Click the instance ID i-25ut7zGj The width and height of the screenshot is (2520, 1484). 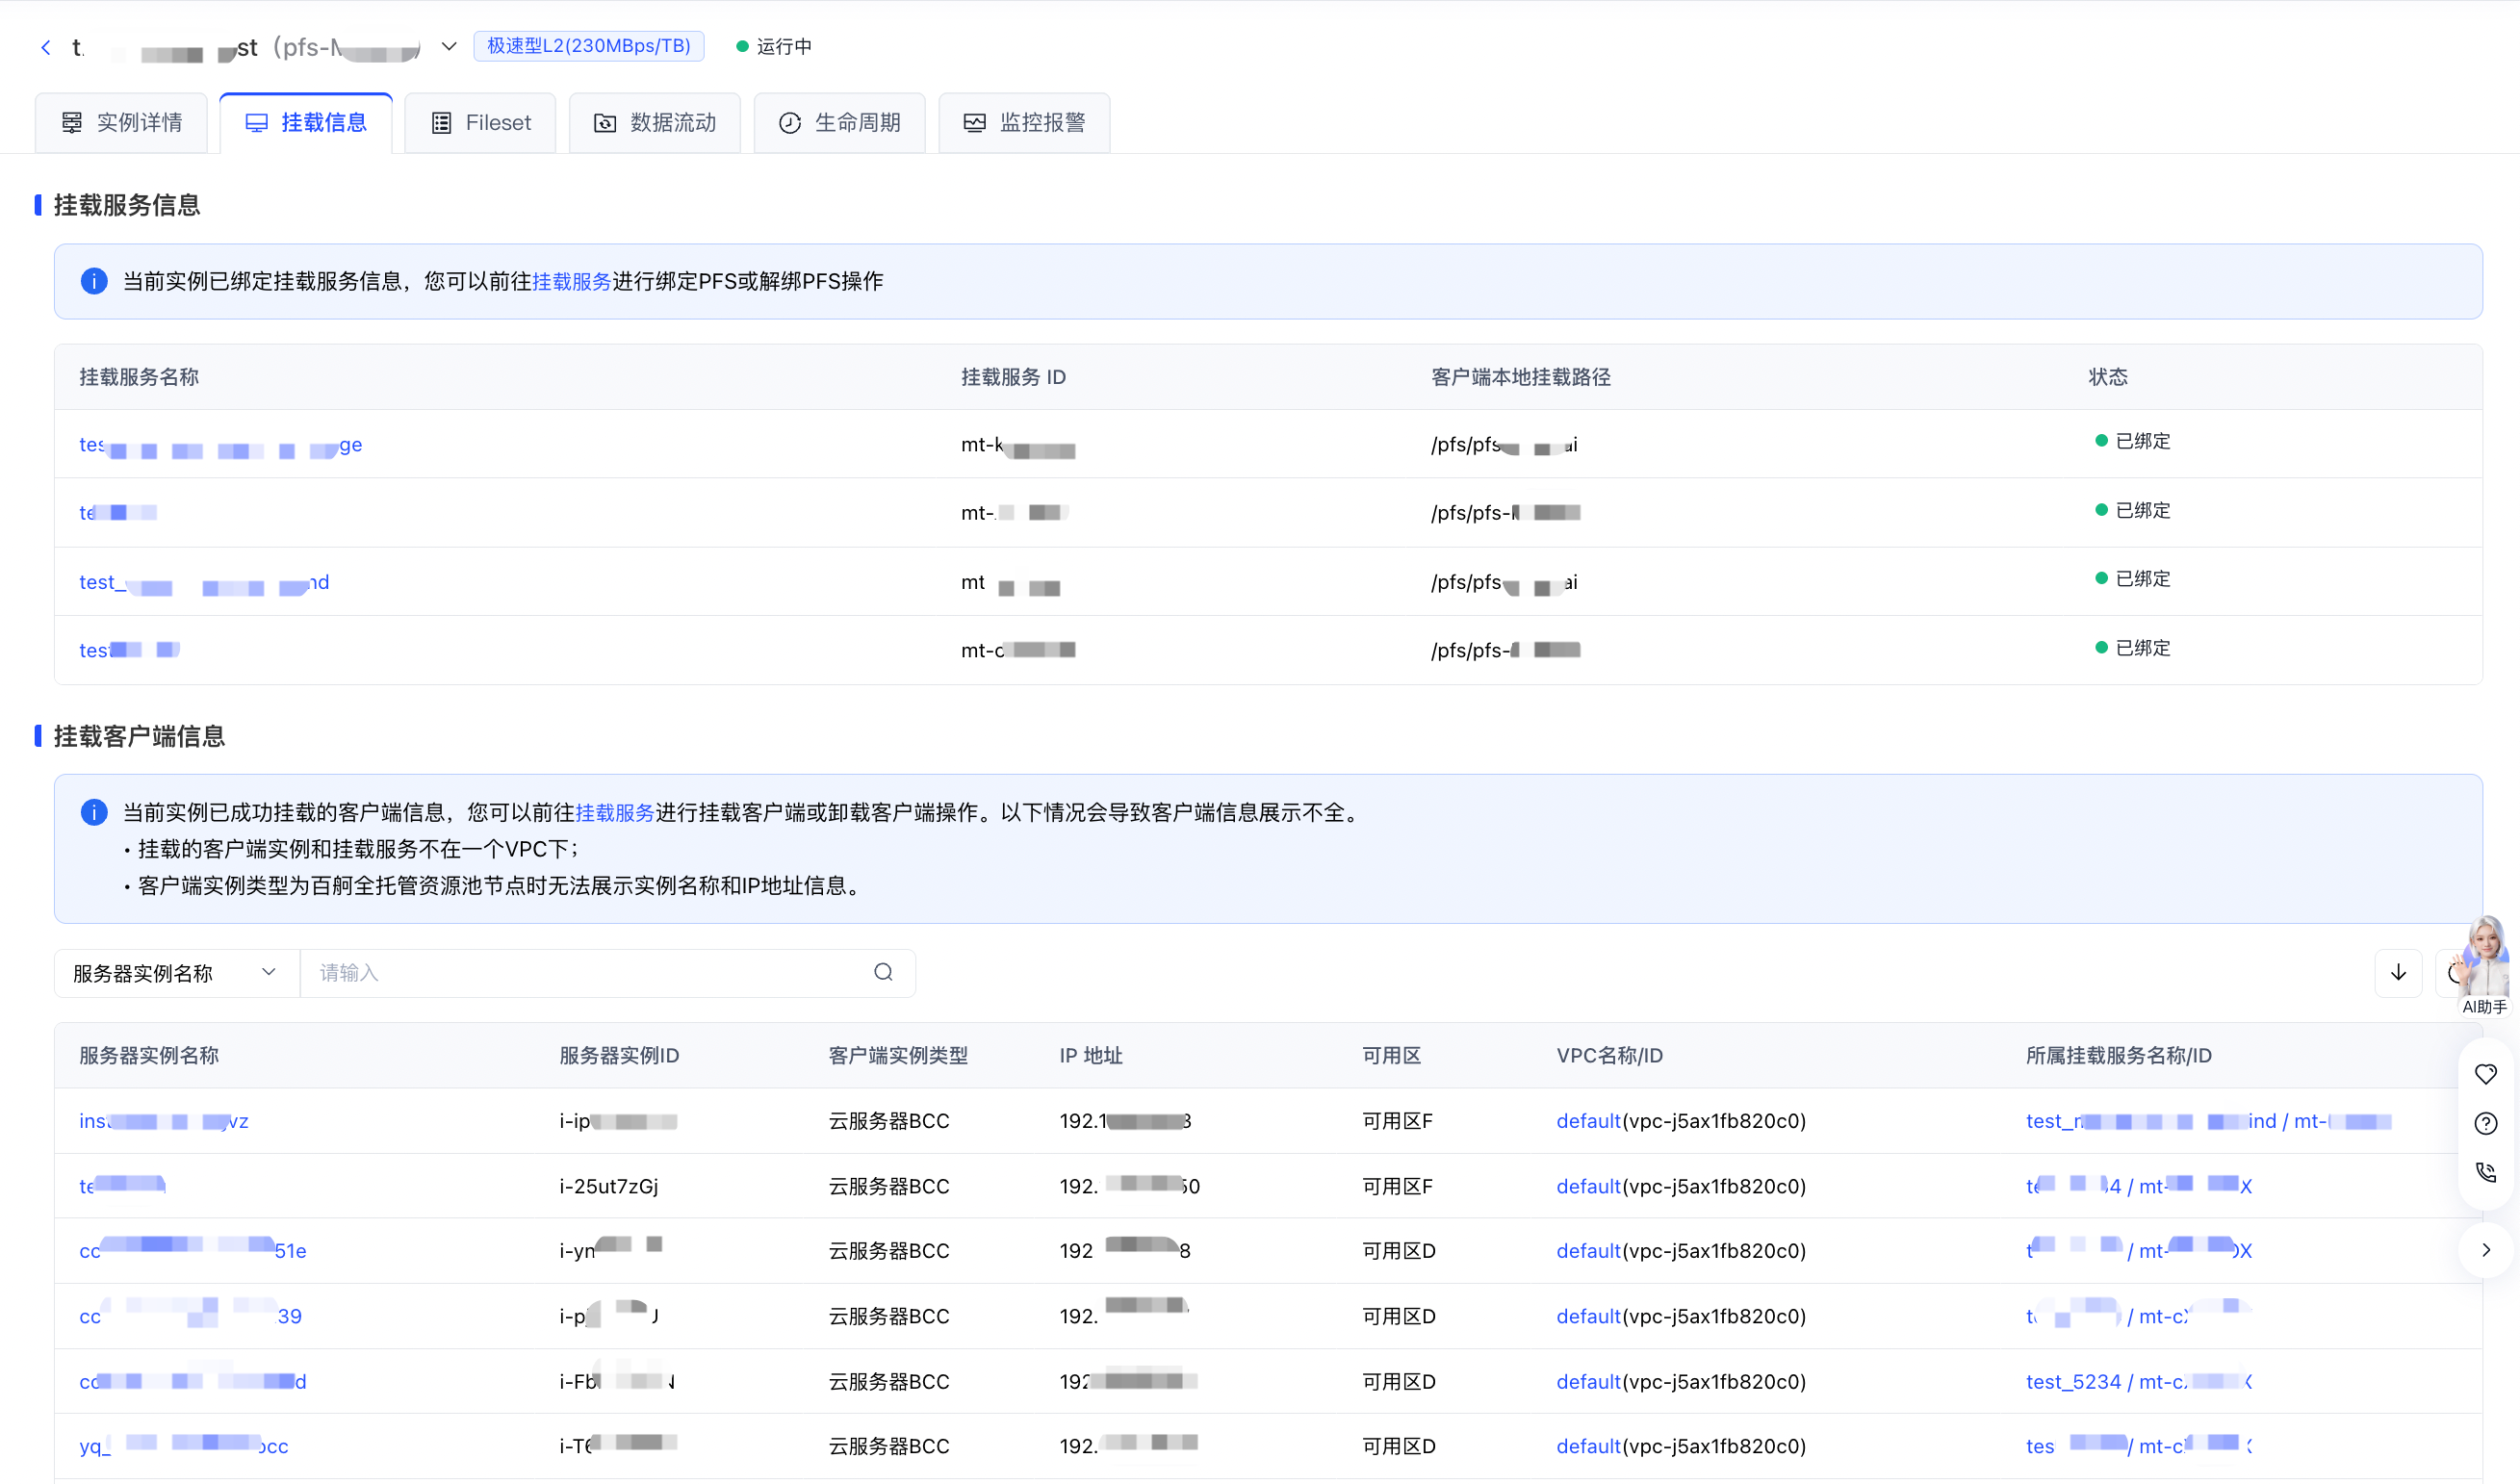point(609,1186)
